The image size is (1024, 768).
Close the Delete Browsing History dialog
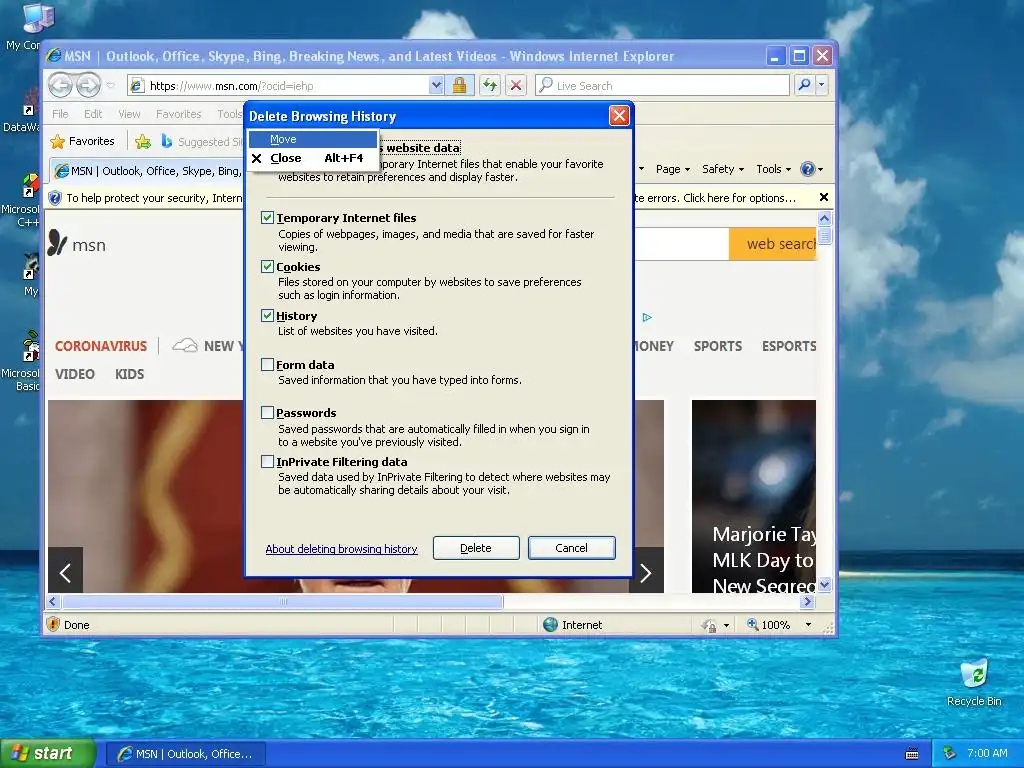click(x=618, y=116)
